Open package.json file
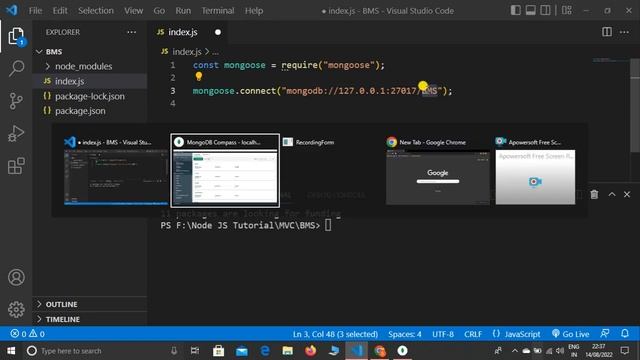Image resolution: width=640 pixels, height=360 pixels. point(90,111)
